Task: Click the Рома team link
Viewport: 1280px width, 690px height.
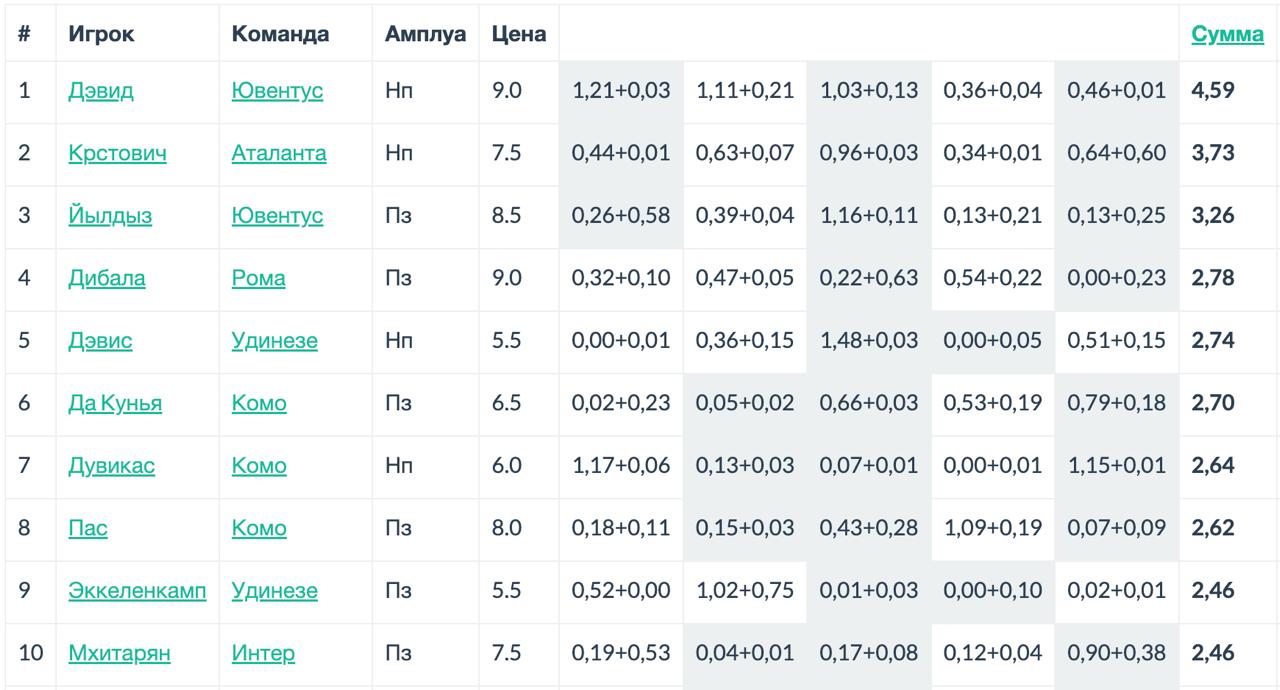Action: pos(258,278)
